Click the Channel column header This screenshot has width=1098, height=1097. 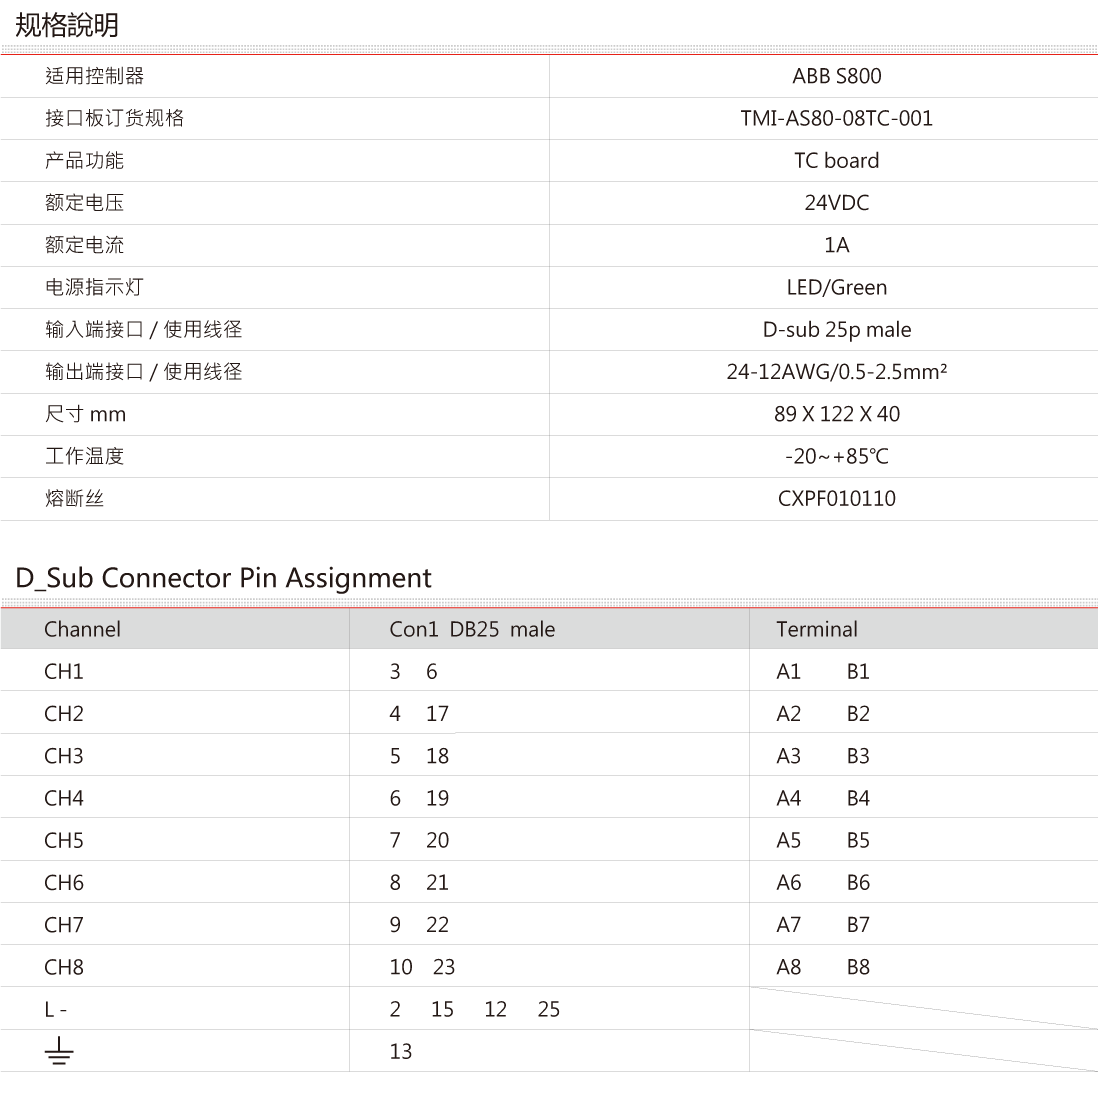(82, 629)
